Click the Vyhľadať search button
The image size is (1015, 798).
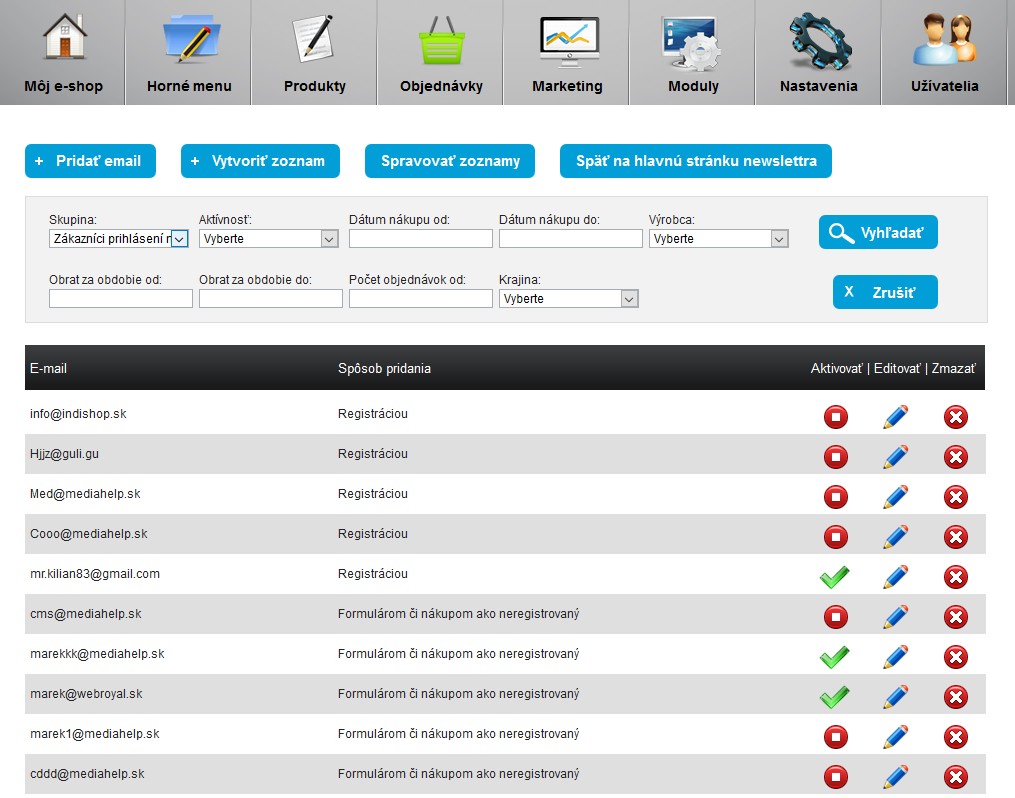click(x=878, y=233)
